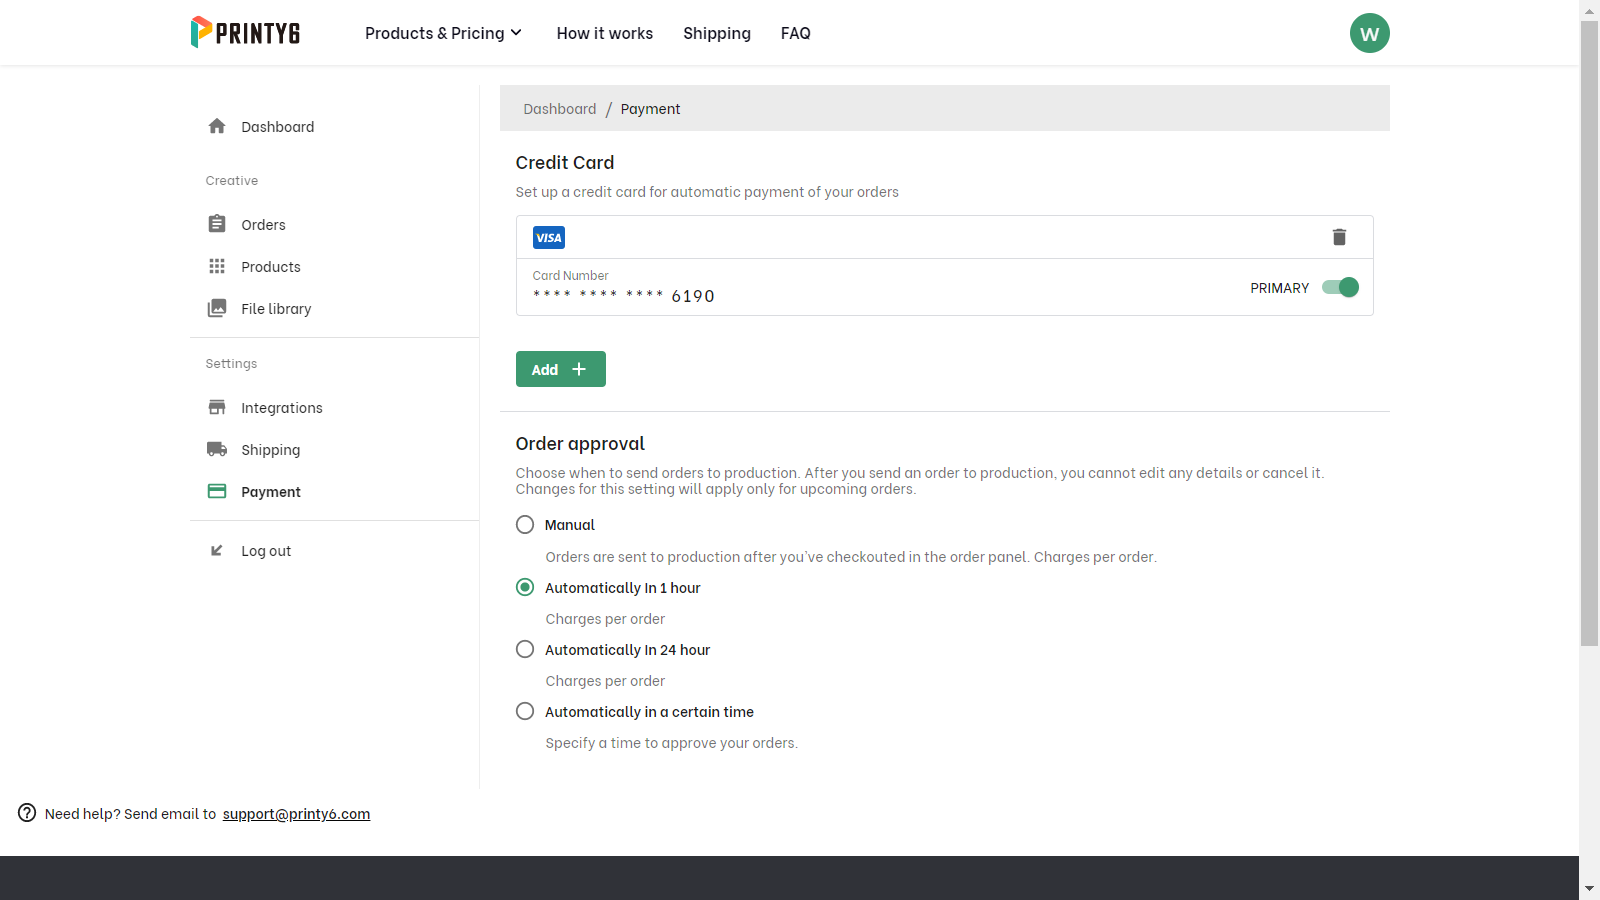Screen dimensions: 1600x900
Task: Open the user avatar W menu
Action: point(1369,33)
